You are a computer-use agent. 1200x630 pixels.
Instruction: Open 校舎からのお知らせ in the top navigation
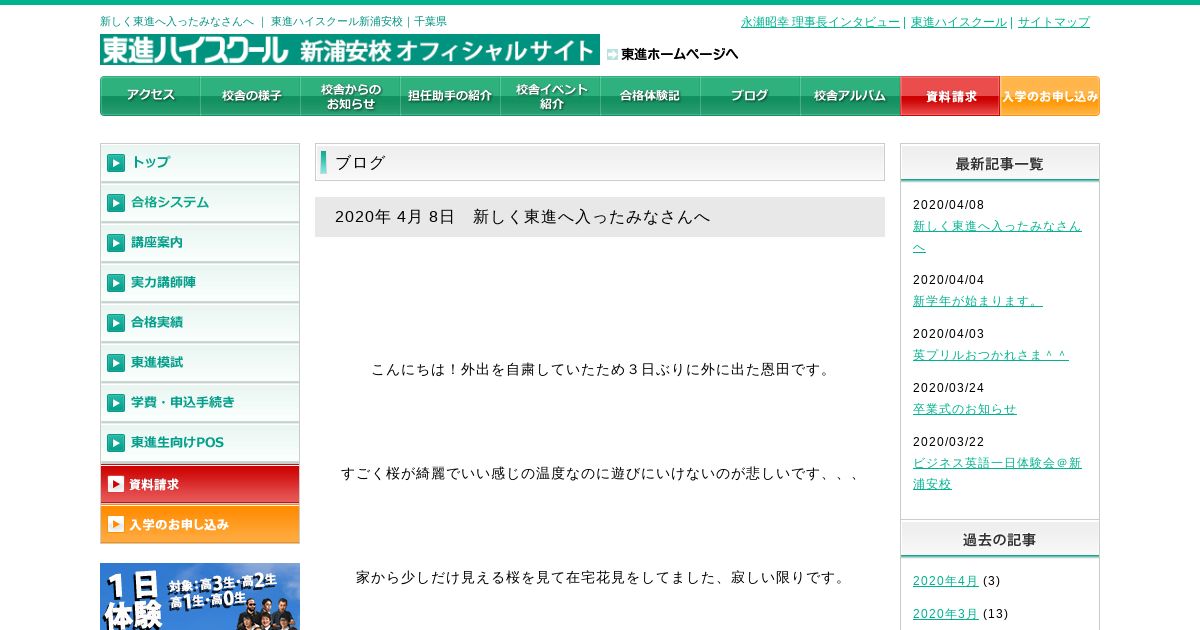click(350, 96)
